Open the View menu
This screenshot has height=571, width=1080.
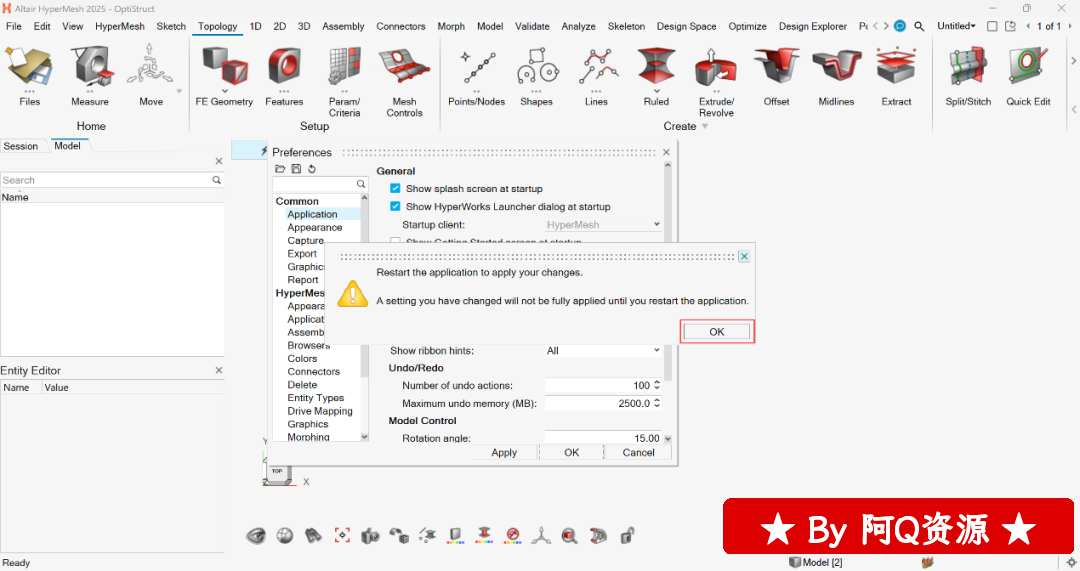coord(72,26)
